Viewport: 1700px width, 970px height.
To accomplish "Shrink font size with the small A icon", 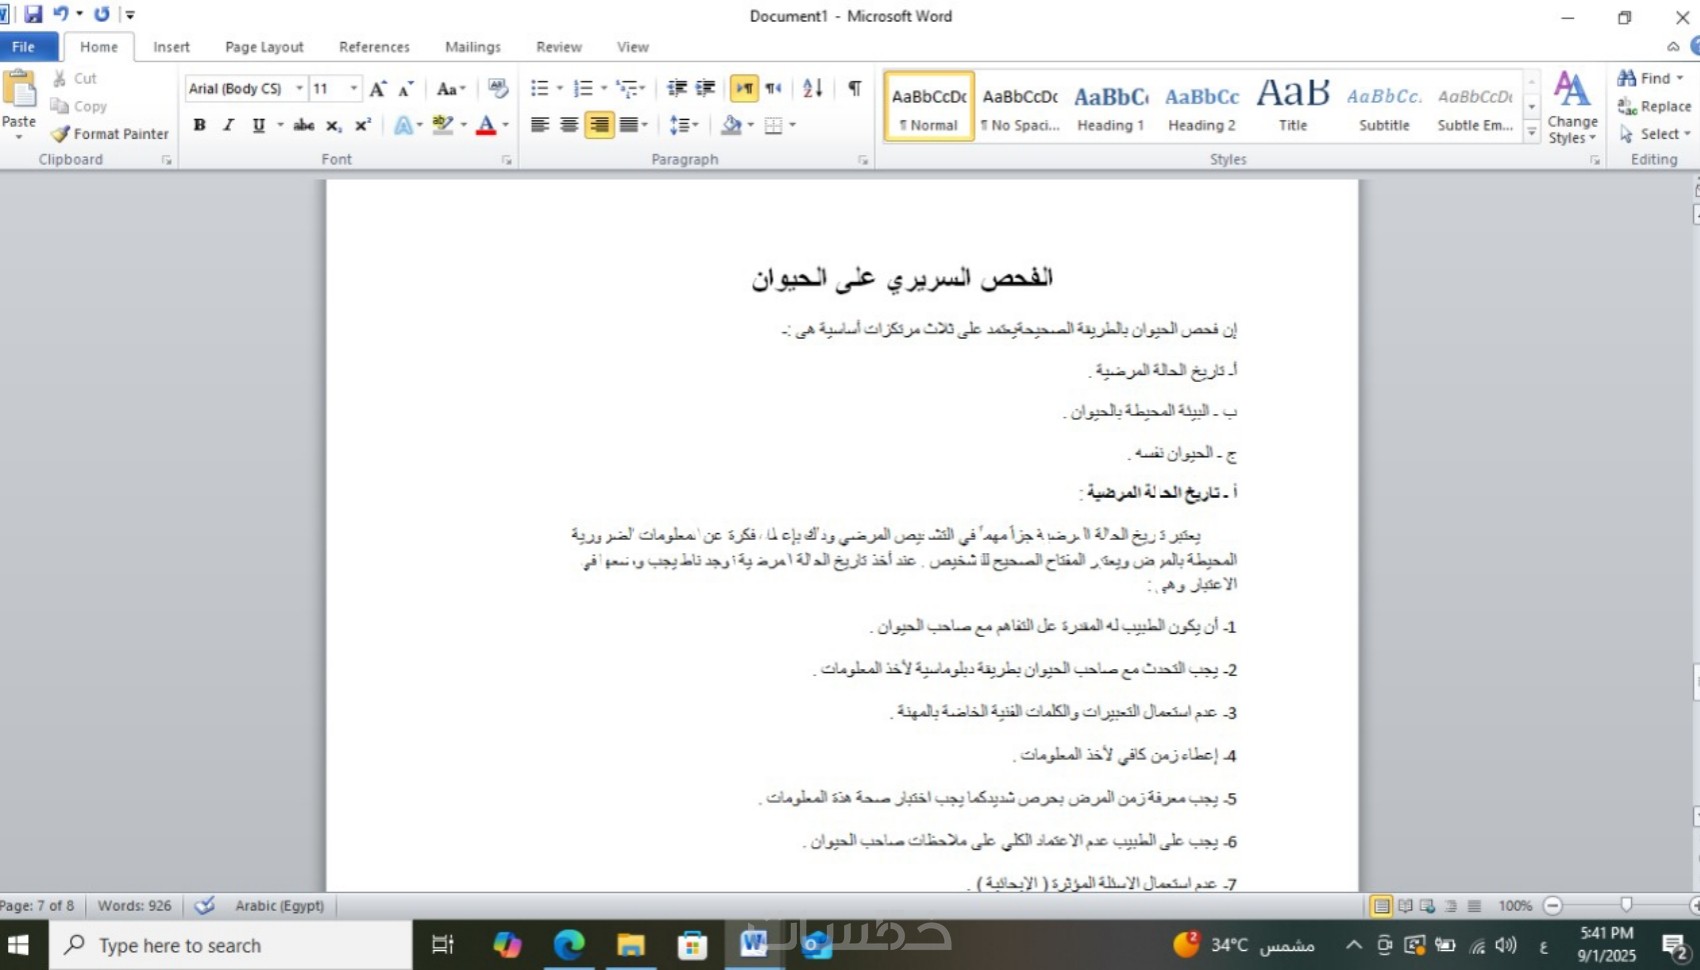I will (405, 89).
